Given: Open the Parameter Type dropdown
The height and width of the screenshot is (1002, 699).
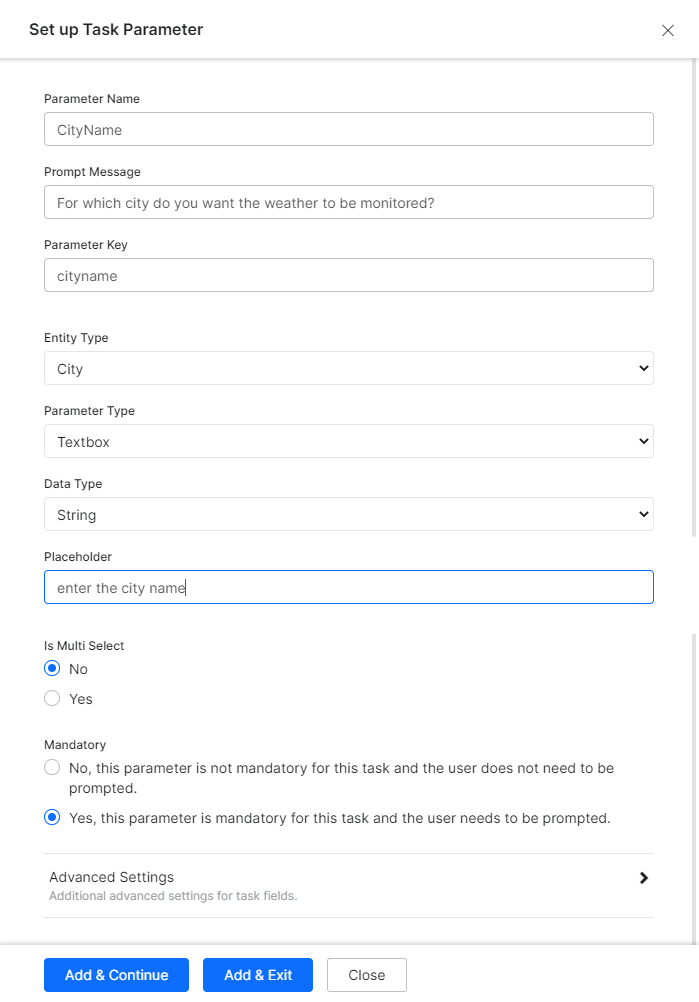Looking at the screenshot, I should coord(348,441).
